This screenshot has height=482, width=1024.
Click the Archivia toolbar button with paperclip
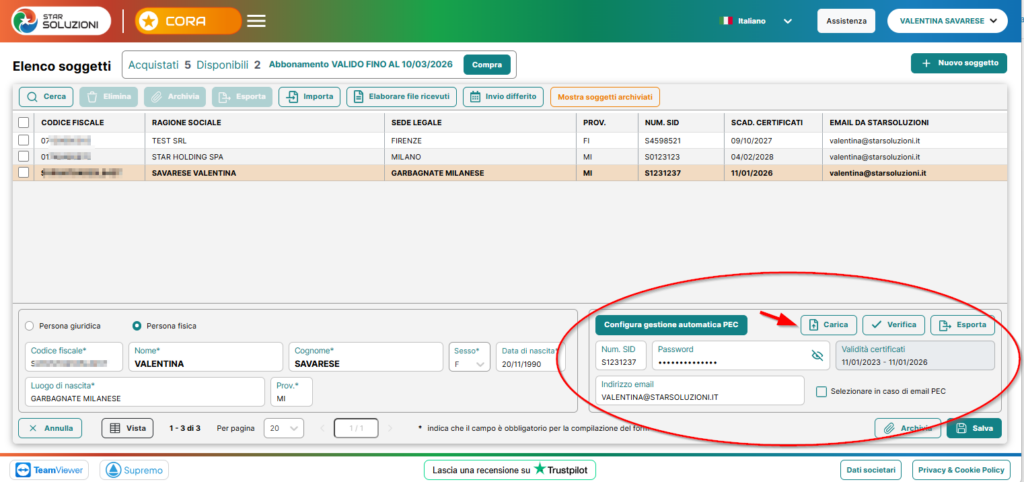pyautogui.click(x=176, y=97)
